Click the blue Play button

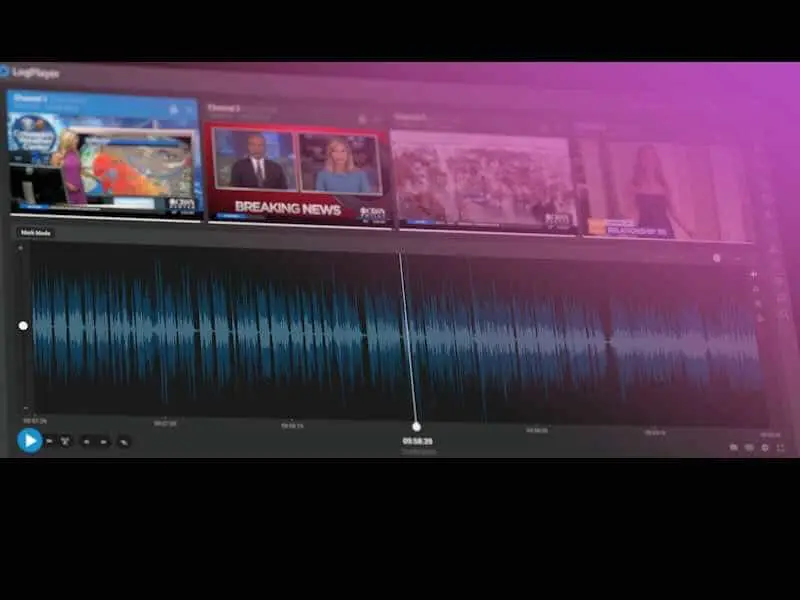tap(30, 439)
